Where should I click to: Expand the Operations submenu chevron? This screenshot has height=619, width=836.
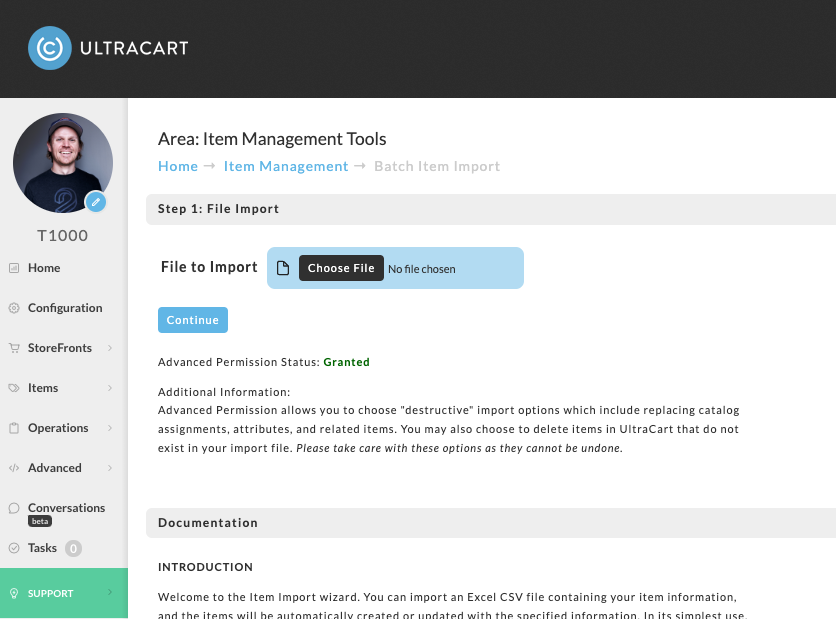pos(110,428)
